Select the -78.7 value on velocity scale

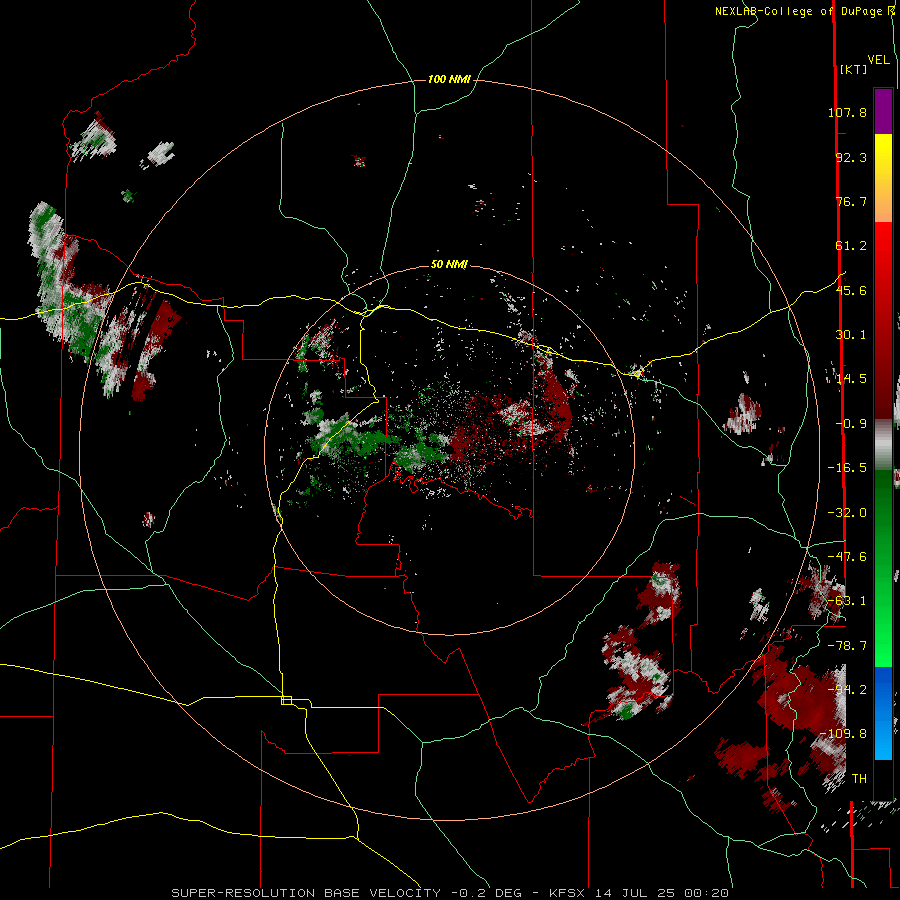[x=847, y=646]
